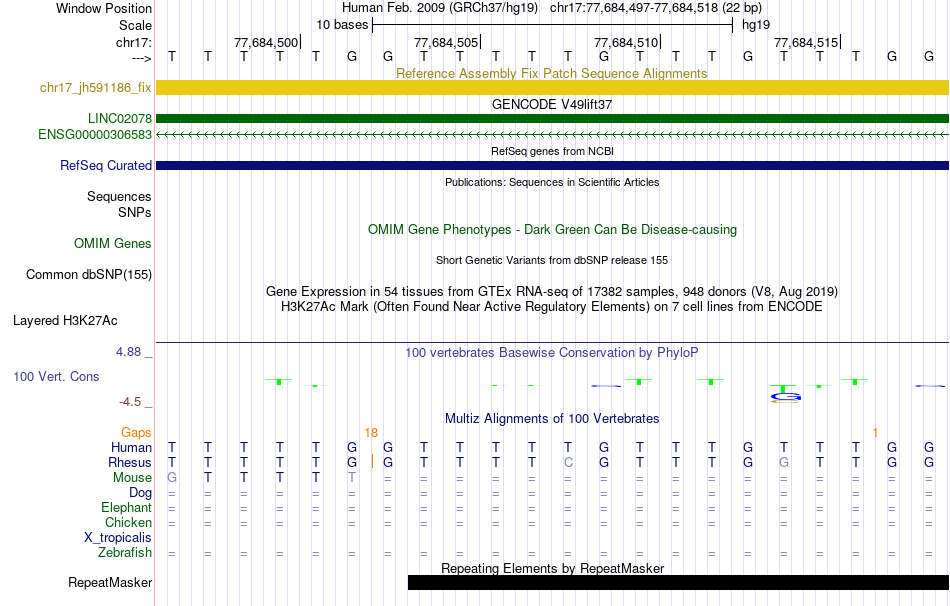The height and width of the screenshot is (606, 950).
Task: Select the chr17_jh591186_fix track label
Action: coord(96,87)
